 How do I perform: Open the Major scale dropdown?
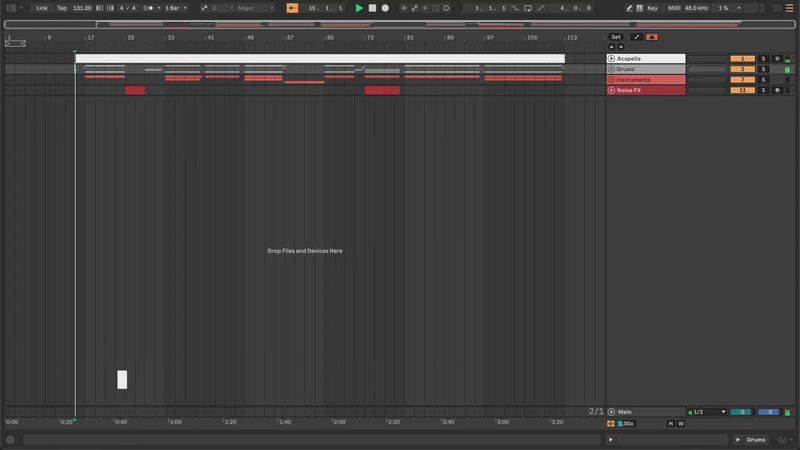[254, 8]
